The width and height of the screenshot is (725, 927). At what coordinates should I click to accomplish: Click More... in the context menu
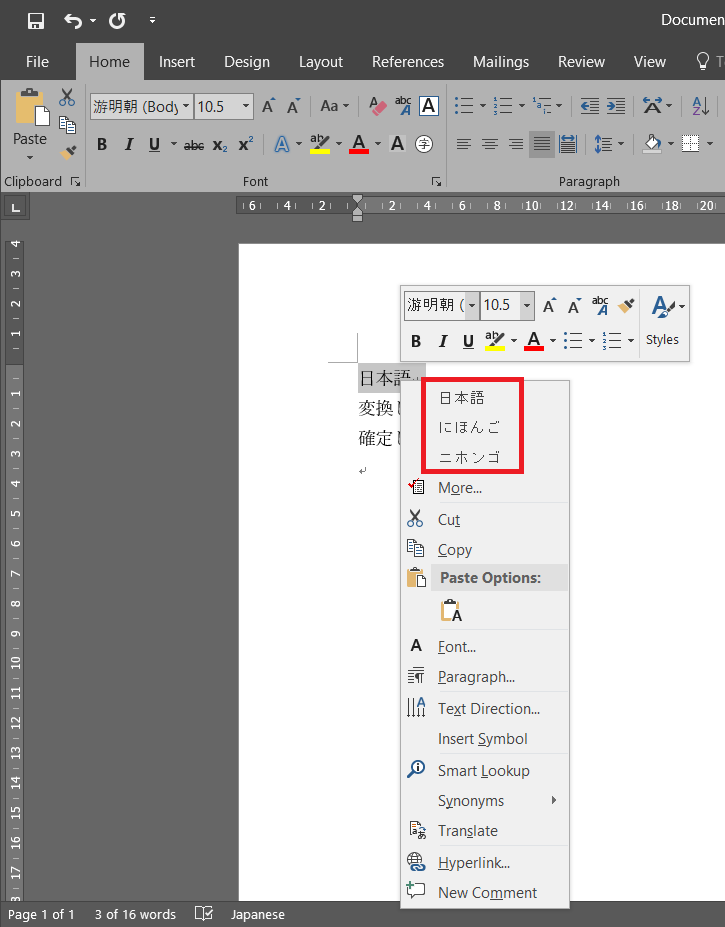coord(459,488)
